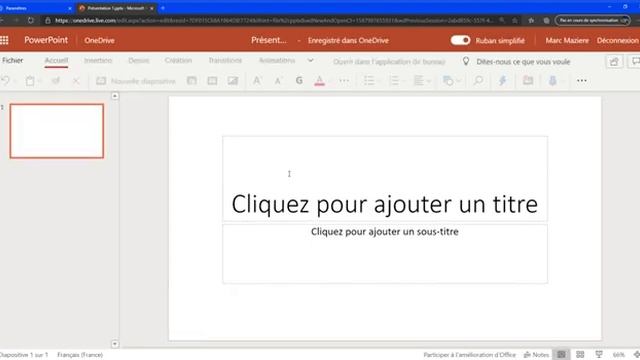Switch to the Insertion tab
The height and width of the screenshot is (360, 640).
click(98, 60)
